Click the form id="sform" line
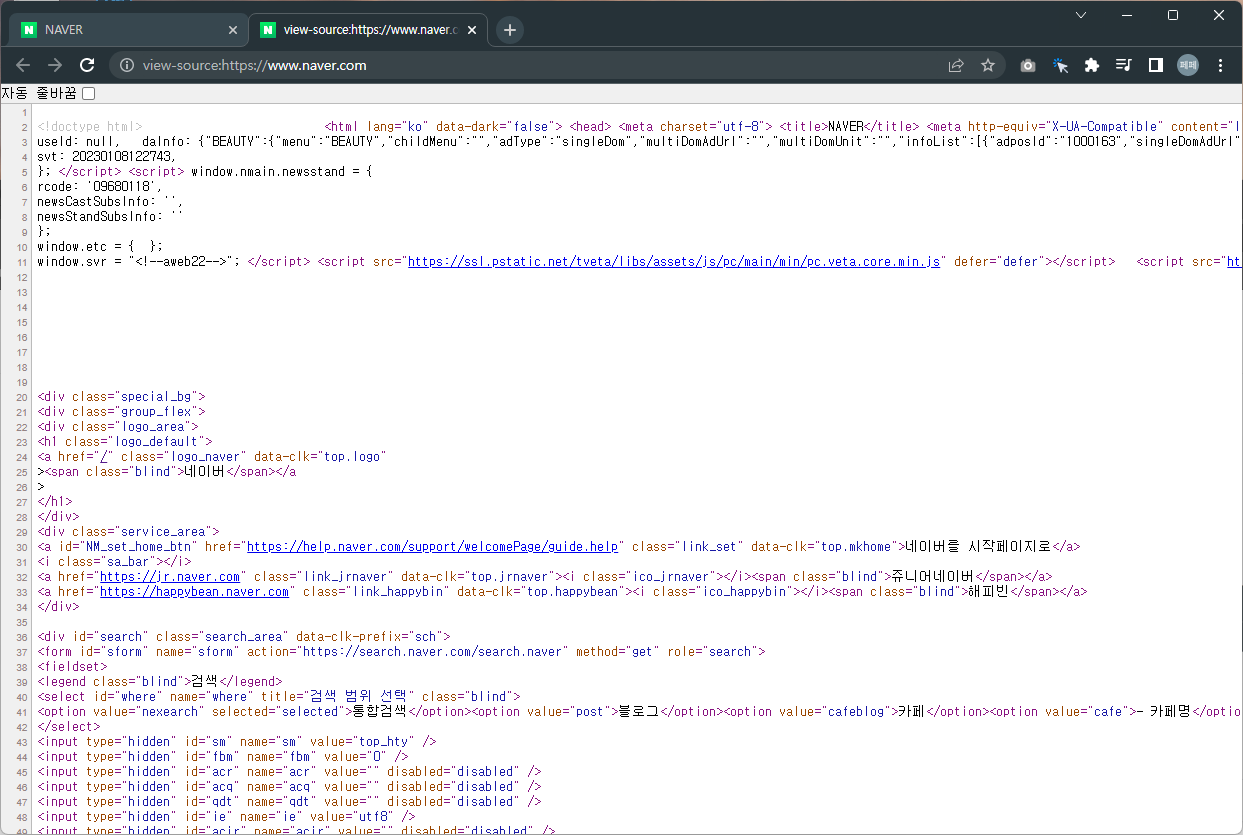The height and width of the screenshot is (835, 1243). 401,652
